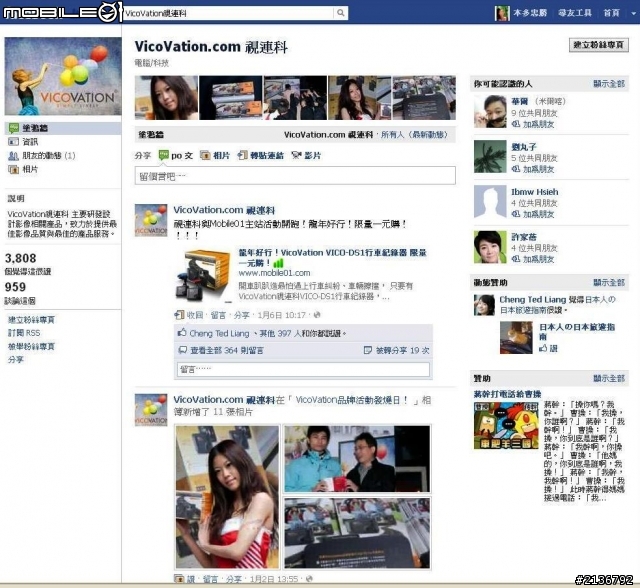This screenshot has width=640, height=588.
Task: Open the 龍年好行 VICO-DS1 link title
Action: (332, 257)
